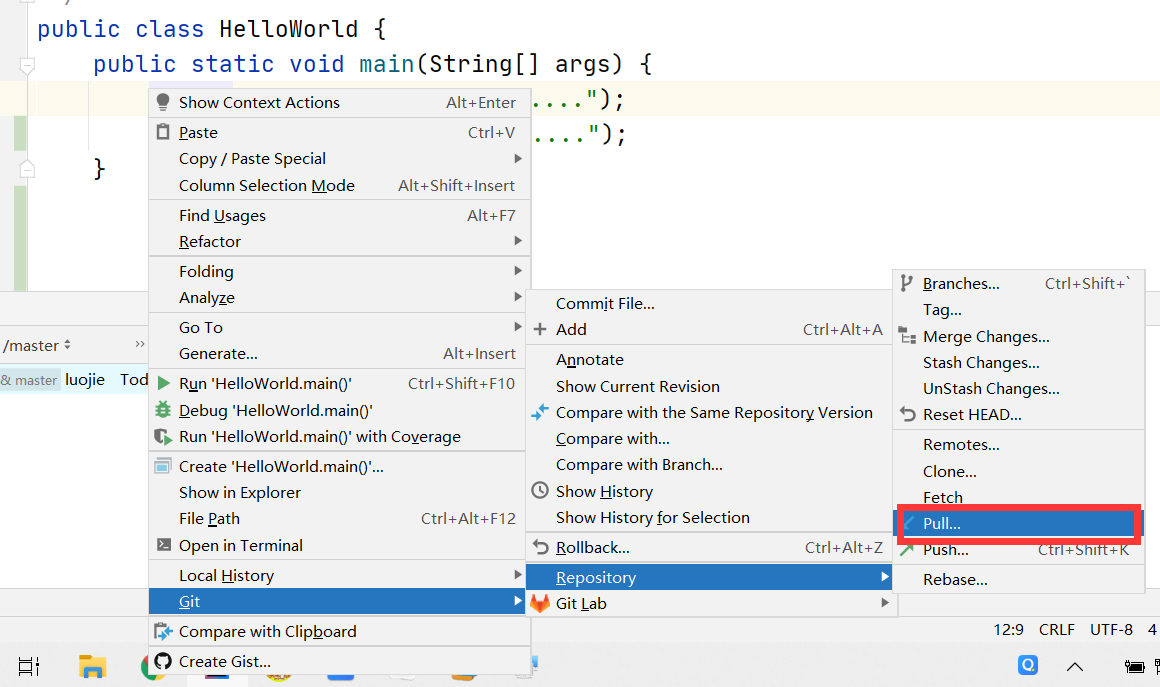The image size is (1160, 687).
Task: Click the green Run HelloWorld.main() icon
Action: [x=163, y=384]
